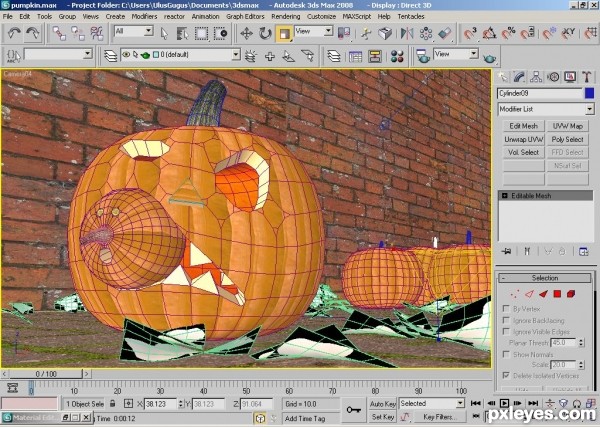Open the Hierarchy panel tab
The image size is (600, 427).
click(x=536, y=77)
